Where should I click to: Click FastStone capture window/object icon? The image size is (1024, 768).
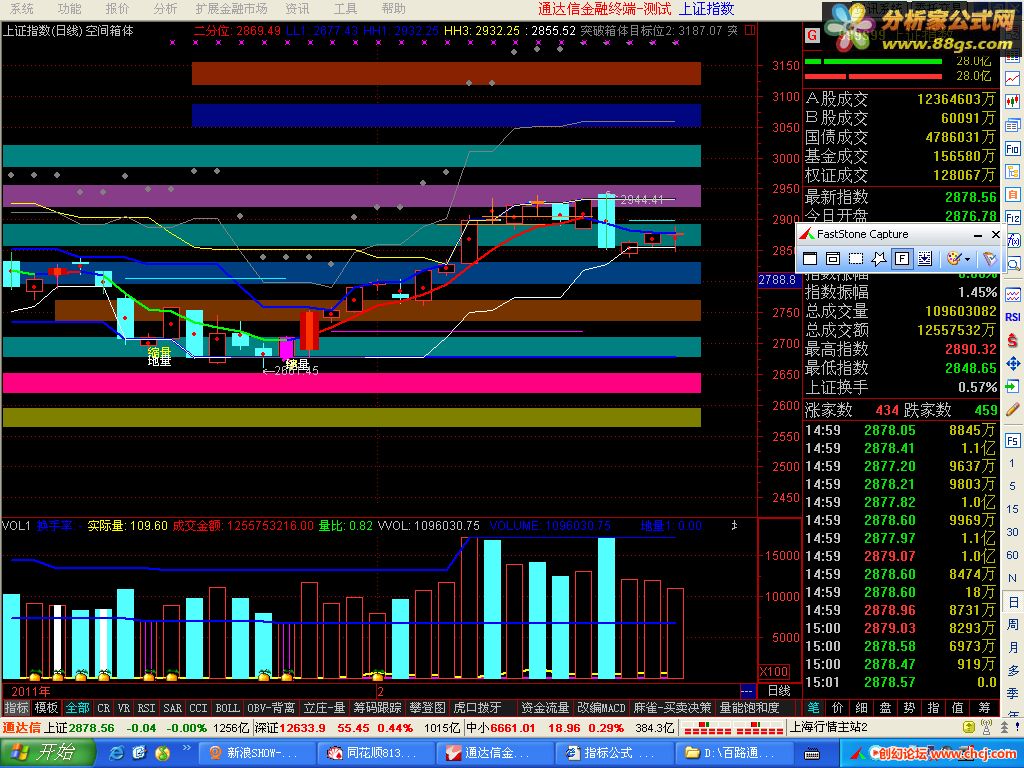tap(833, 259)
